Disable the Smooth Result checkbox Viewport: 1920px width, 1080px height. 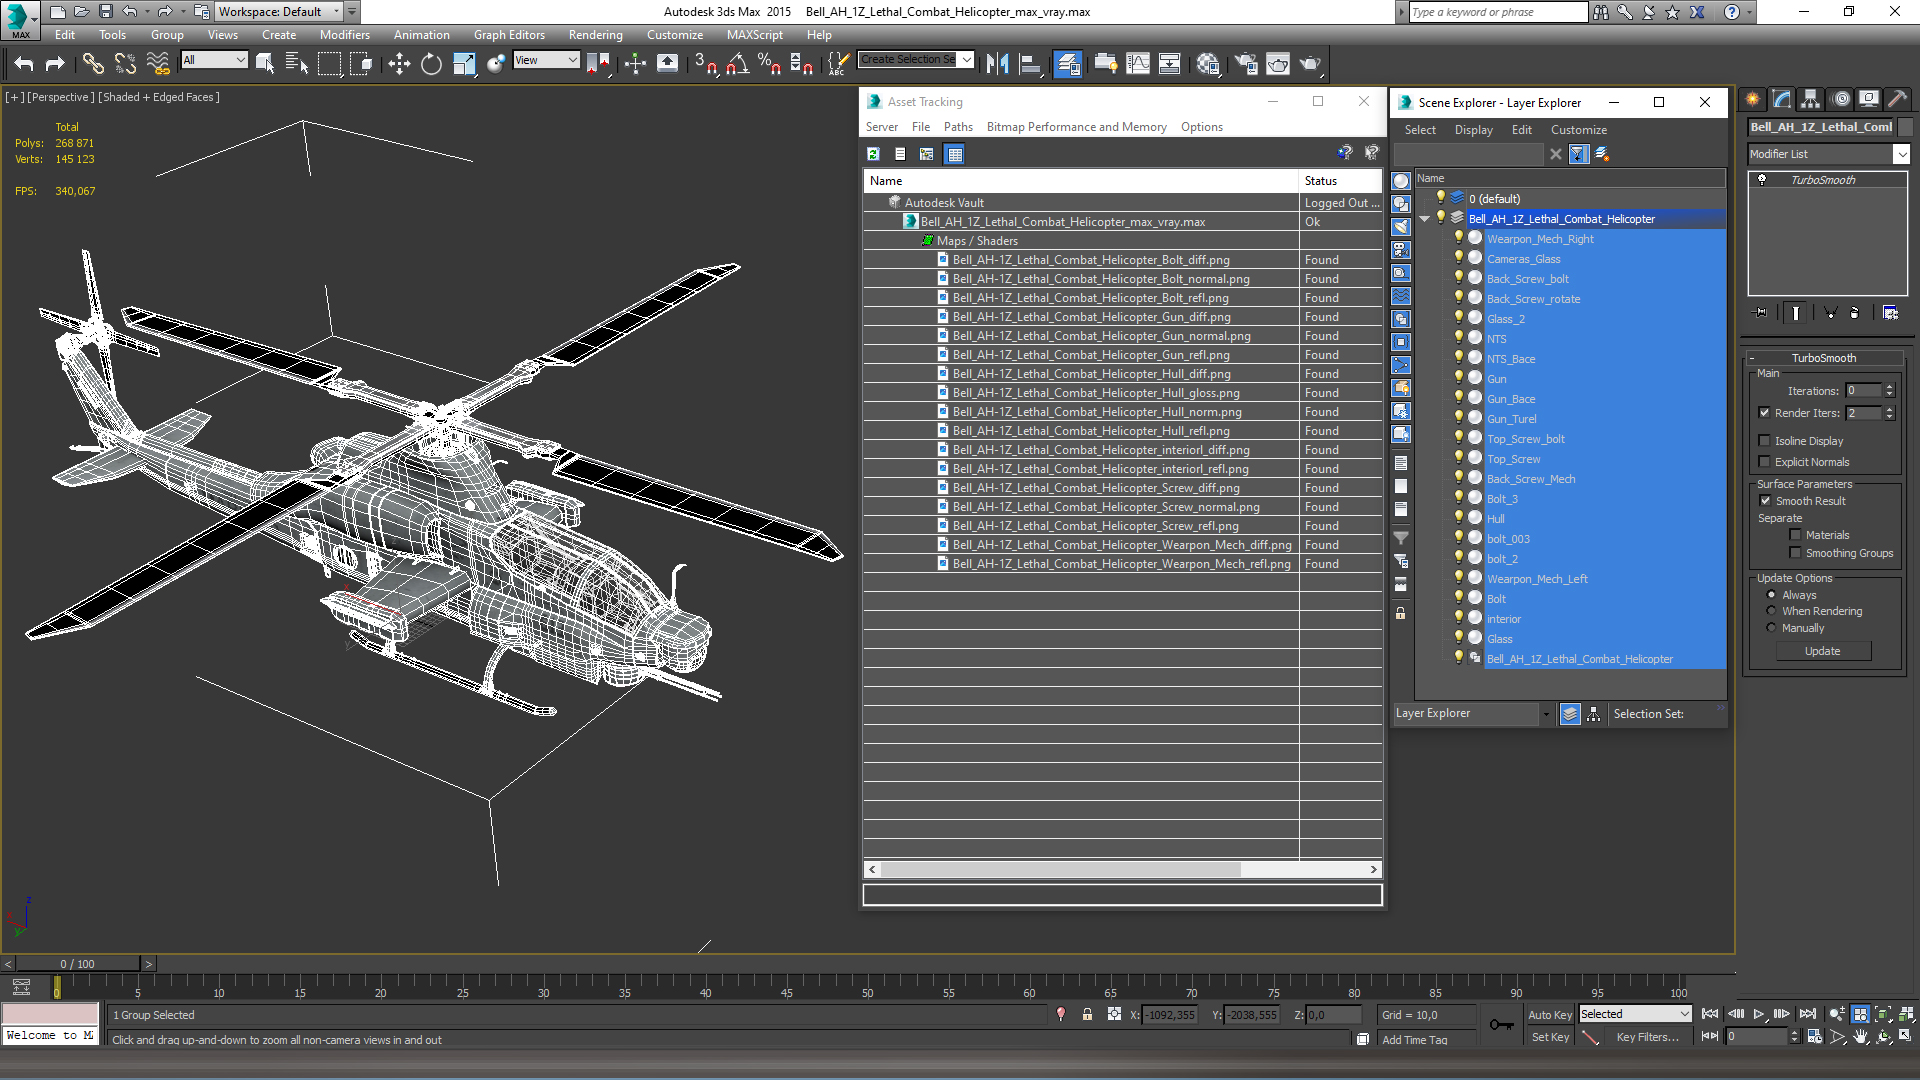1765,501
